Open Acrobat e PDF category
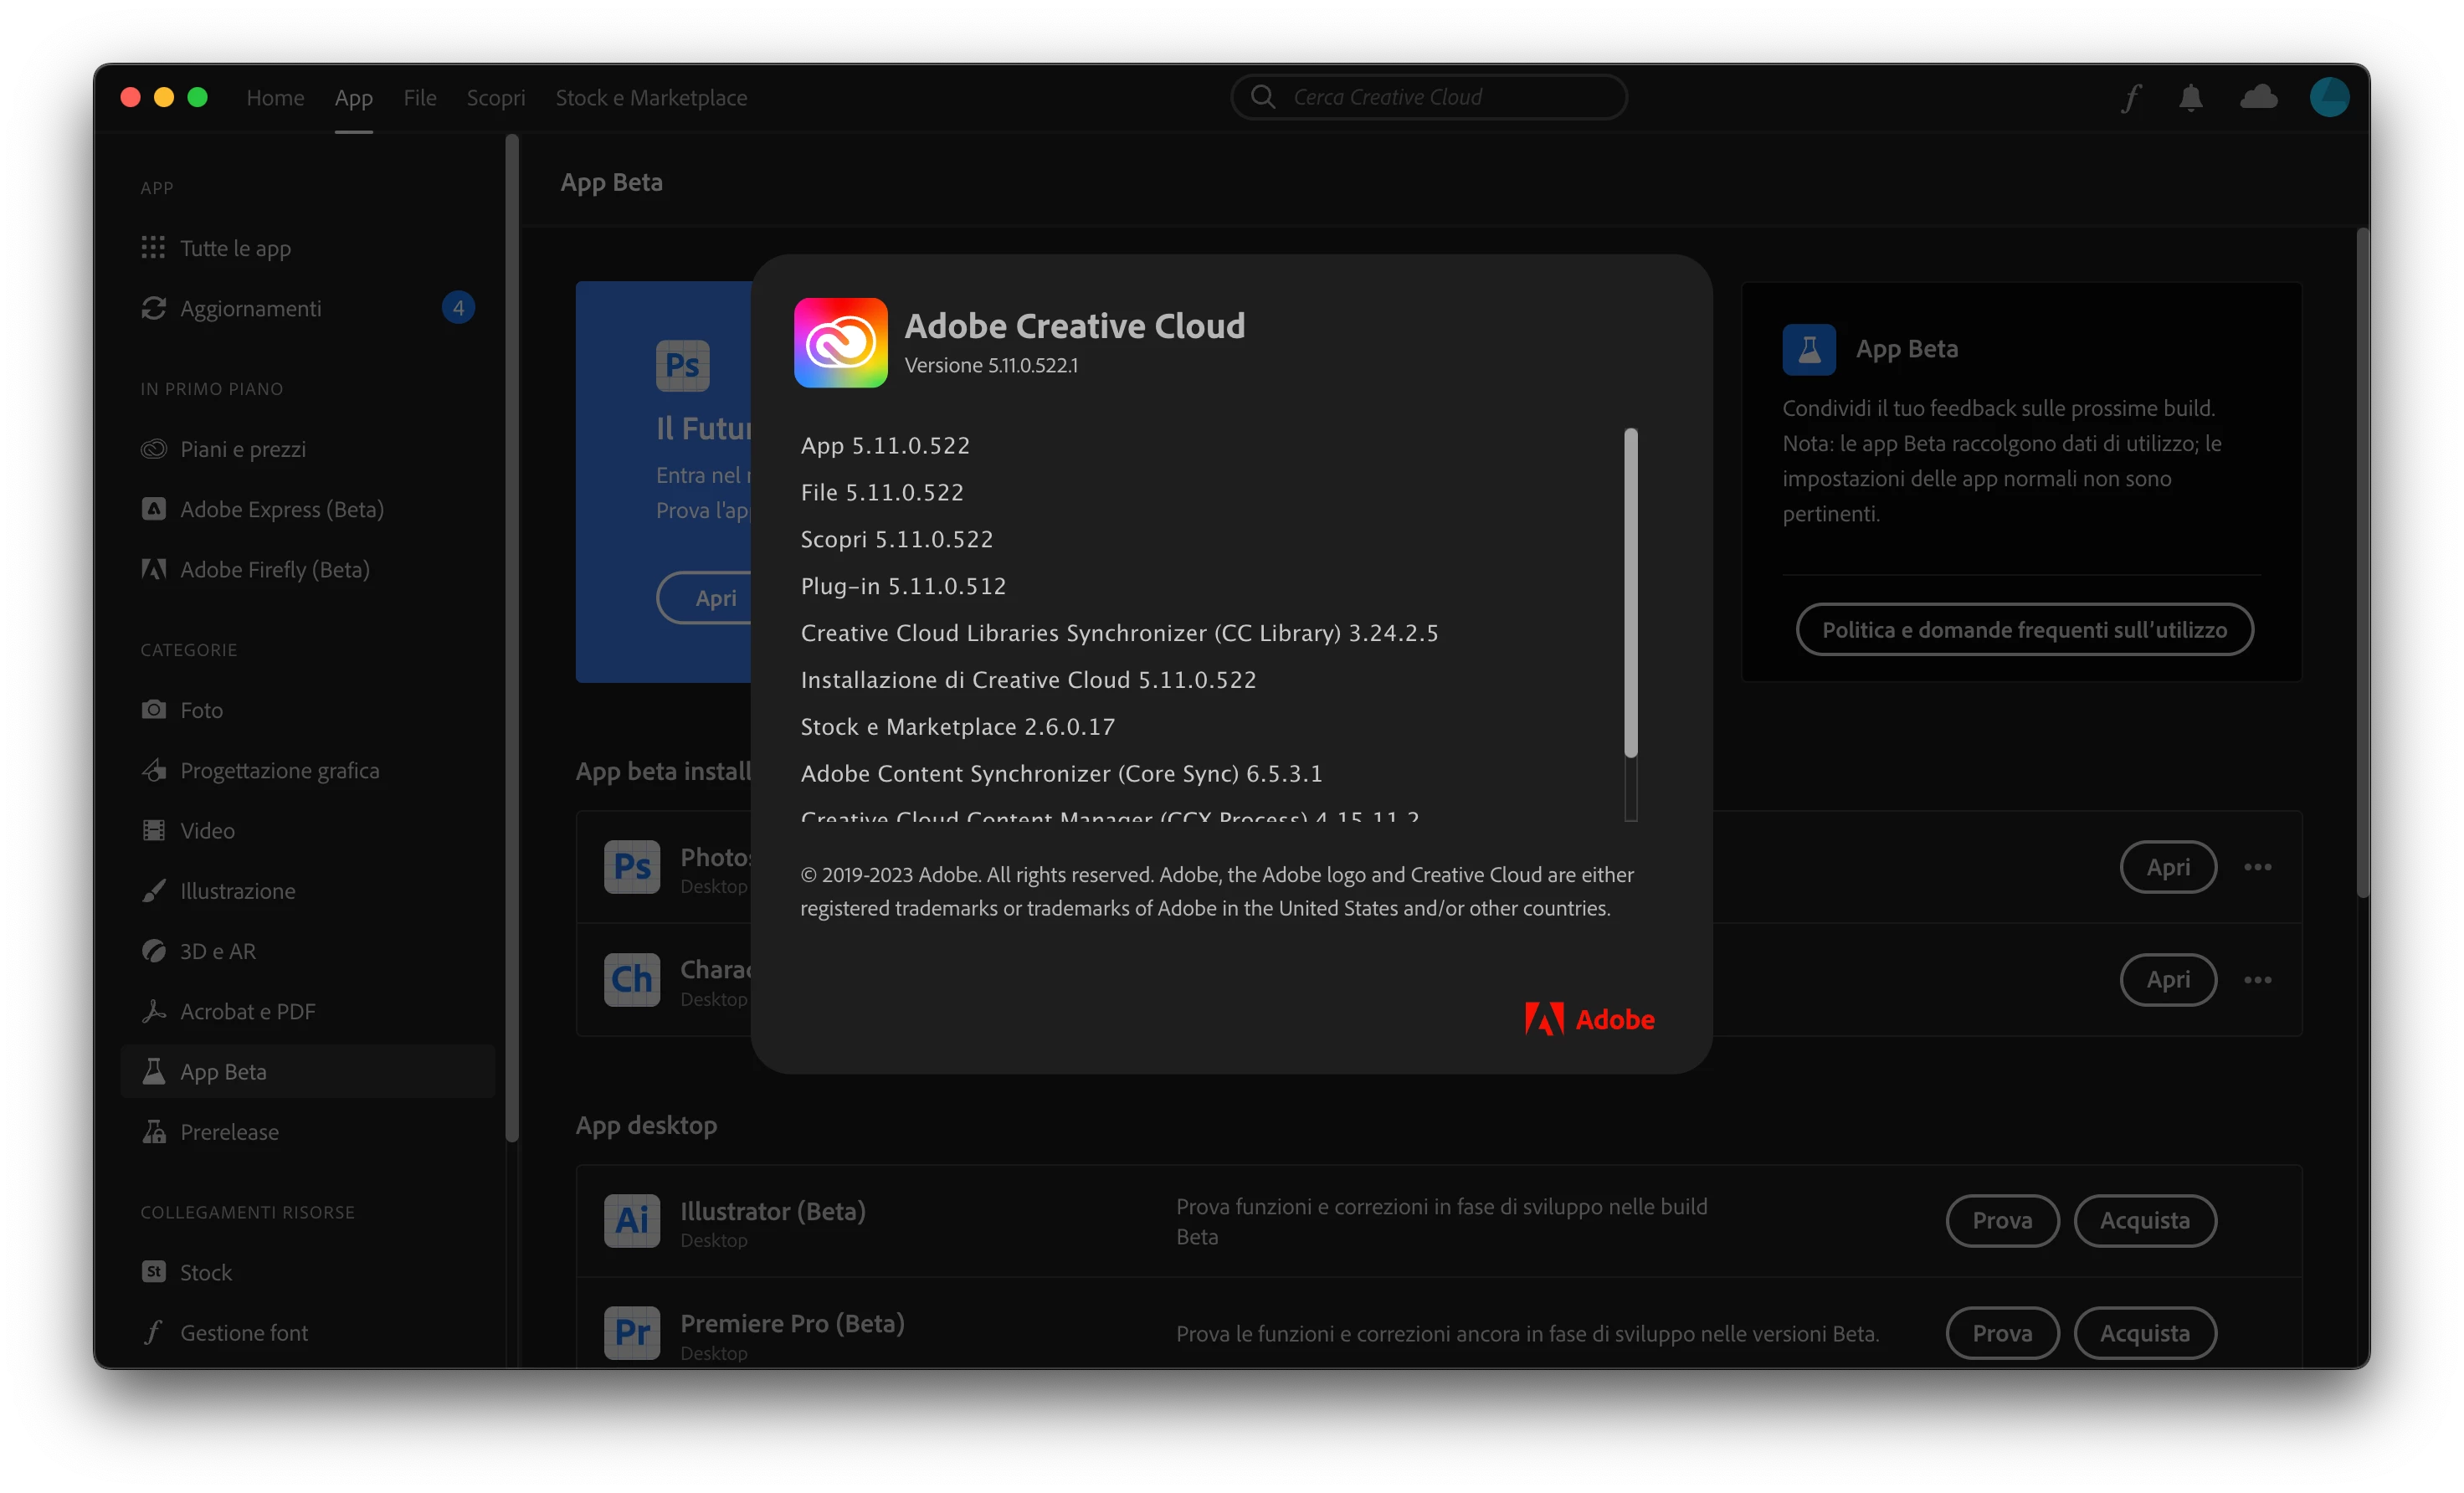2464x1493 pixels. click(x=247, y=1011)
